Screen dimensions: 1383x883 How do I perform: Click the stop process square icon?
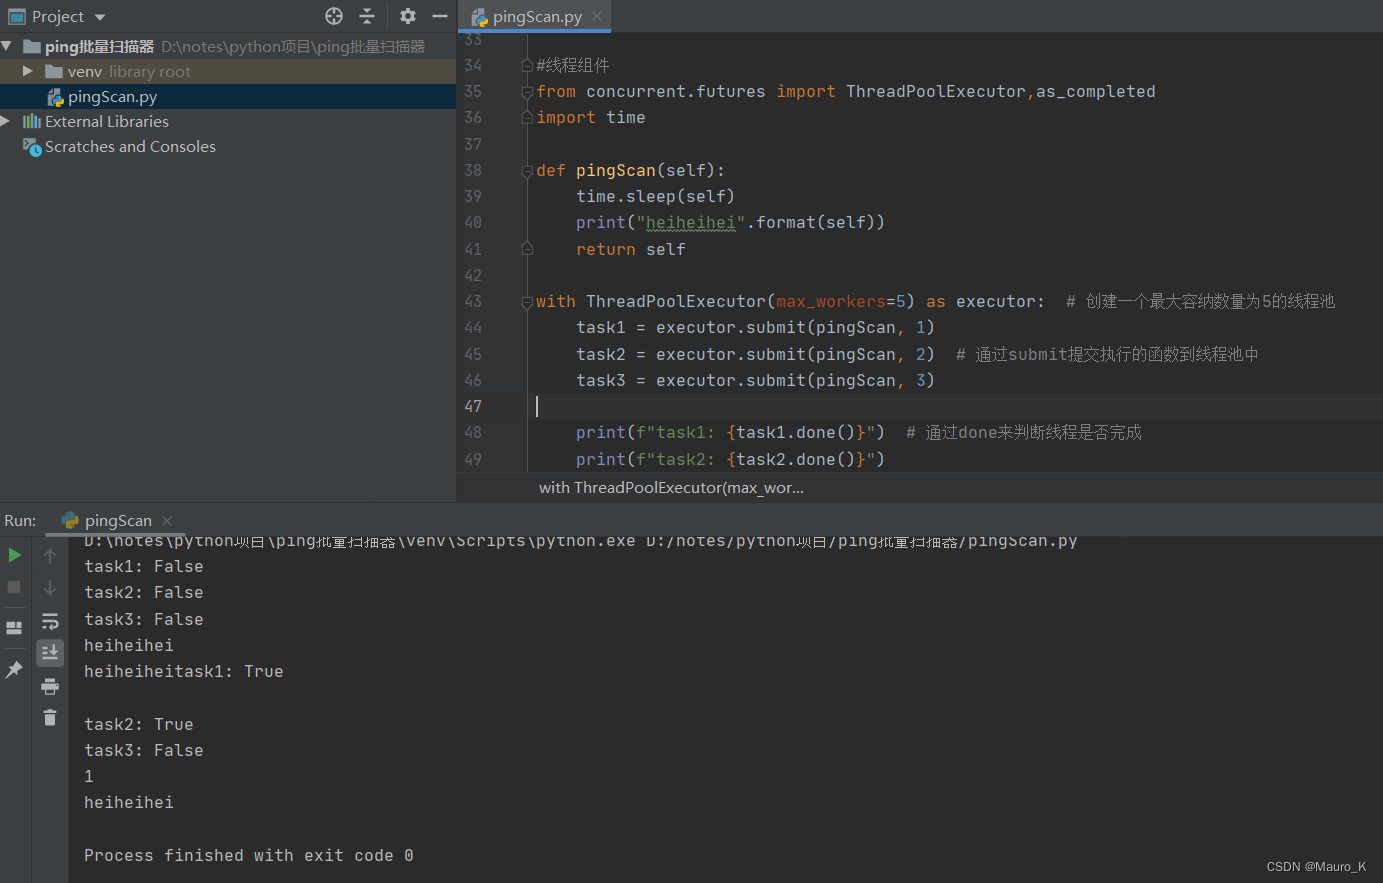click(15, 587)
